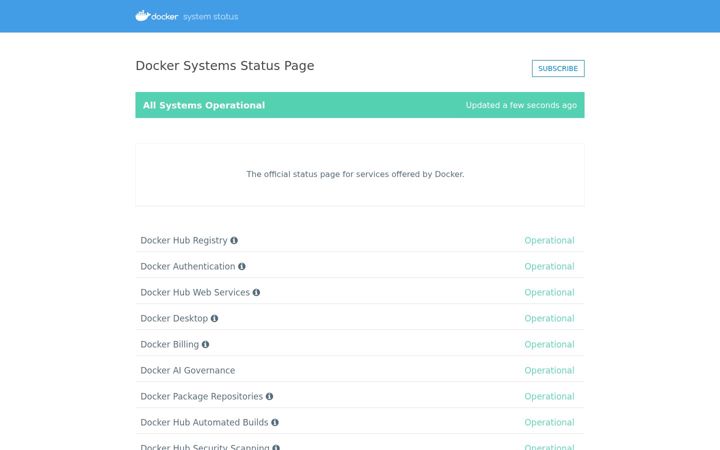Open info icon beside Docker Hub Web Services

[x=256, y=292]
